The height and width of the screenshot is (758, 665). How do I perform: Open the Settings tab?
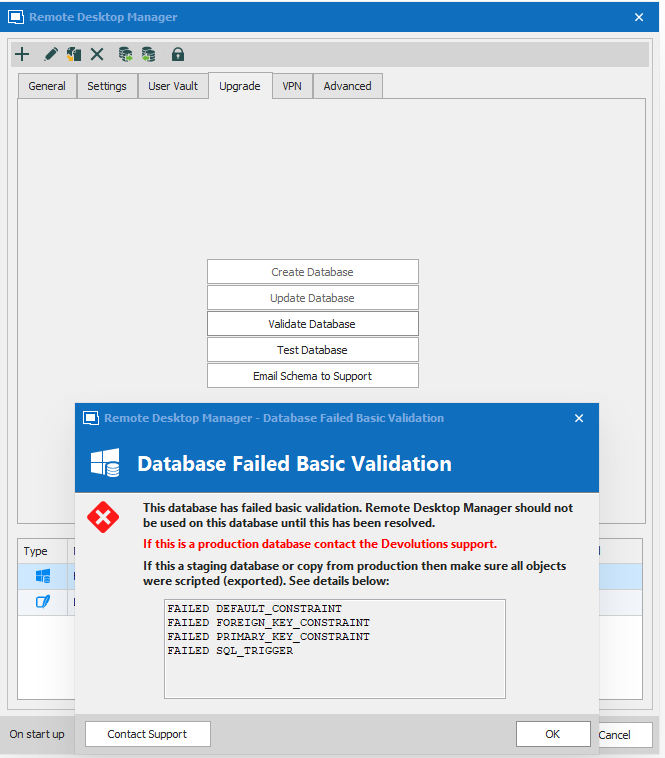click(x=107, y=86)
